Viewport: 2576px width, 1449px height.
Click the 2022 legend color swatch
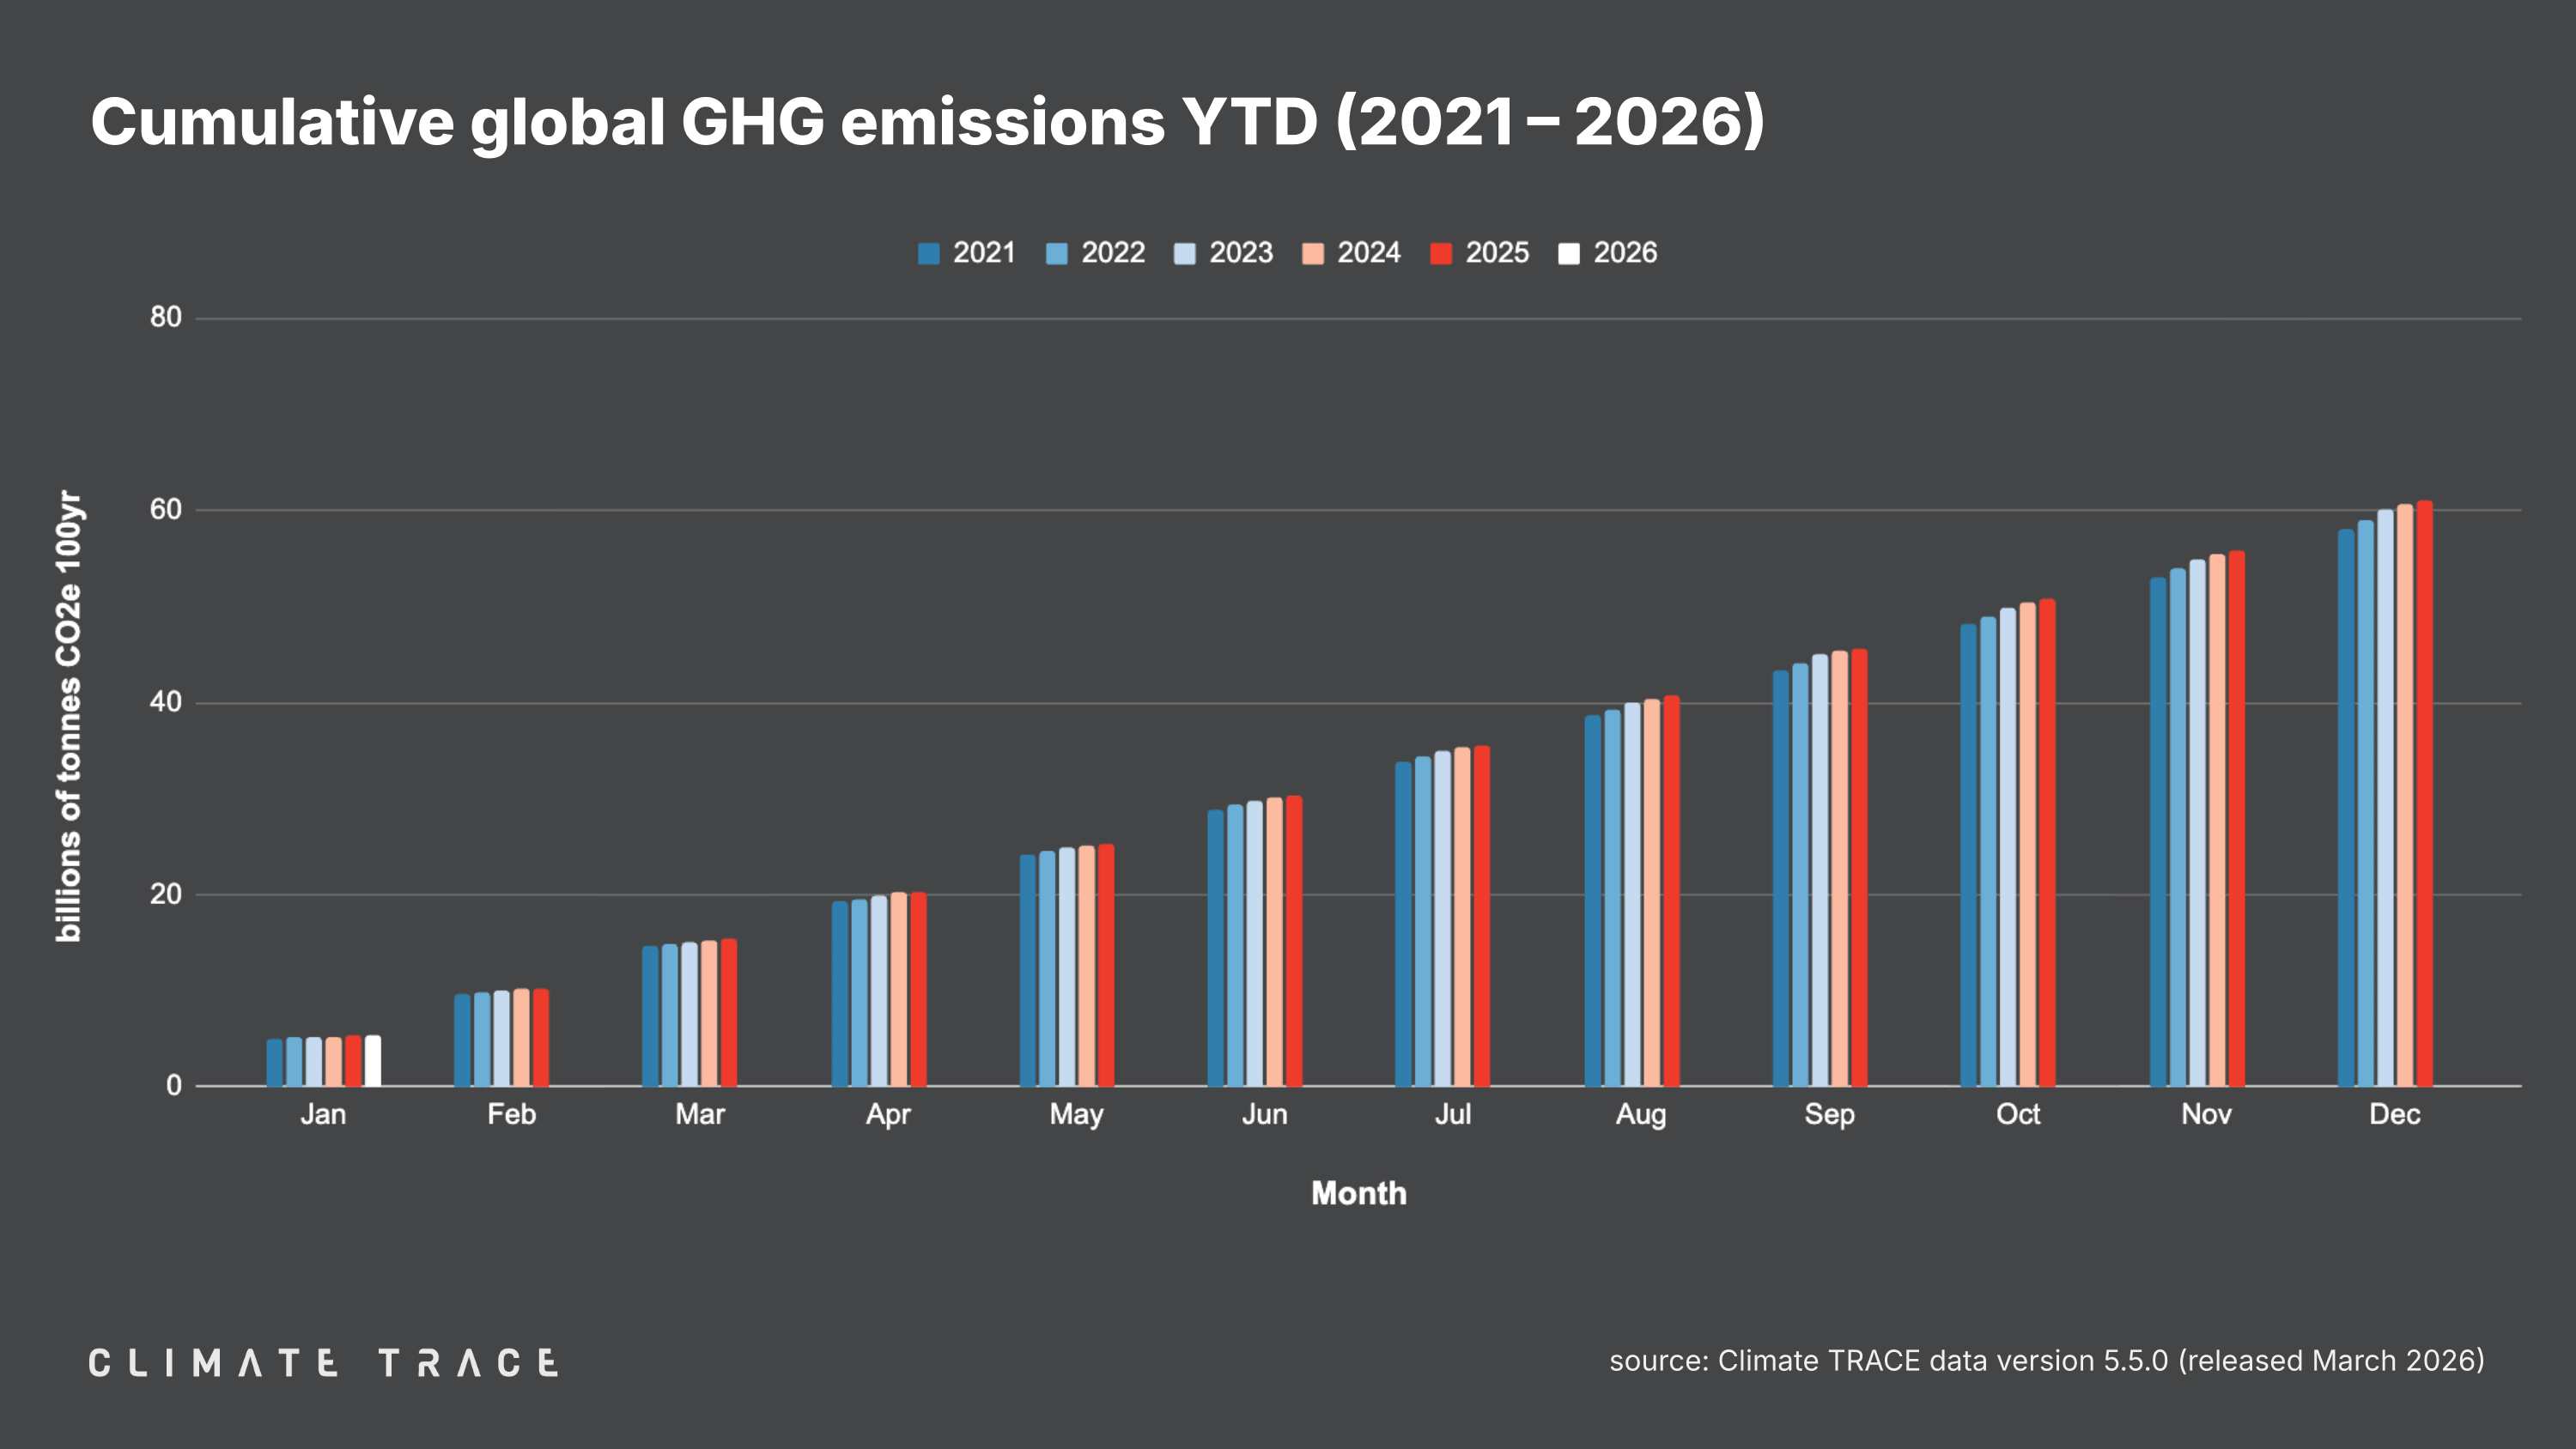pos(1056,253)
